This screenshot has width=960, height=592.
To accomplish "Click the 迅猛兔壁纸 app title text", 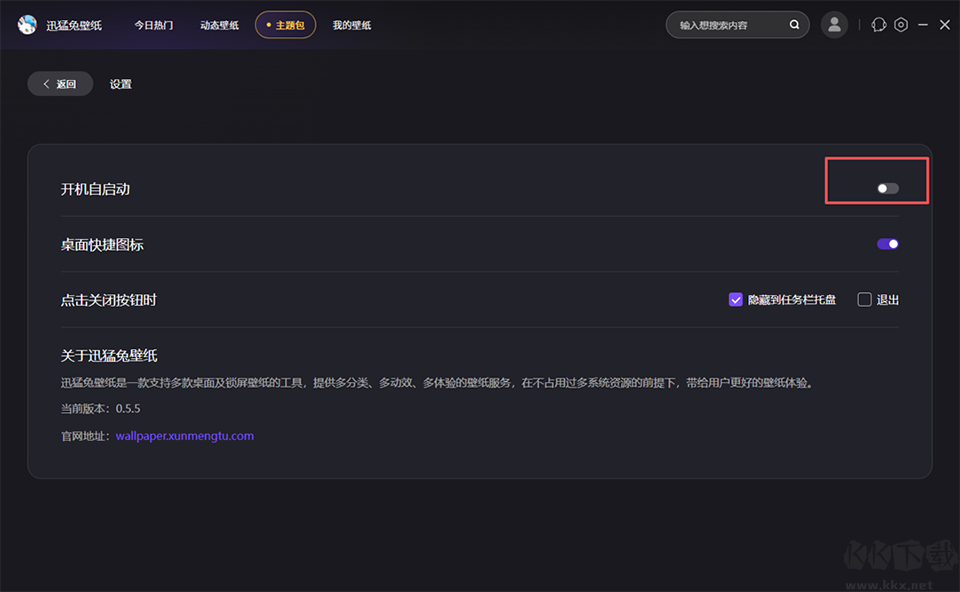I will (x=74, y=26).
